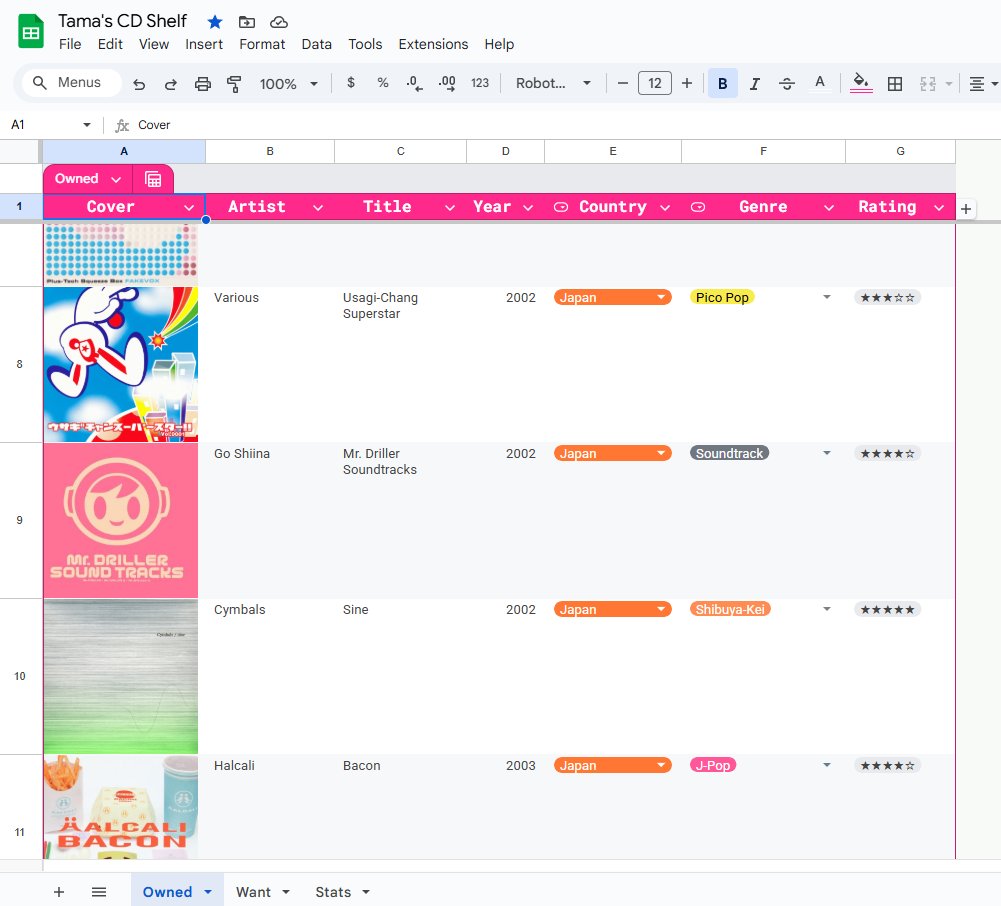Open the Sheets home icon
1001x906 pixels.
(31, 32)
